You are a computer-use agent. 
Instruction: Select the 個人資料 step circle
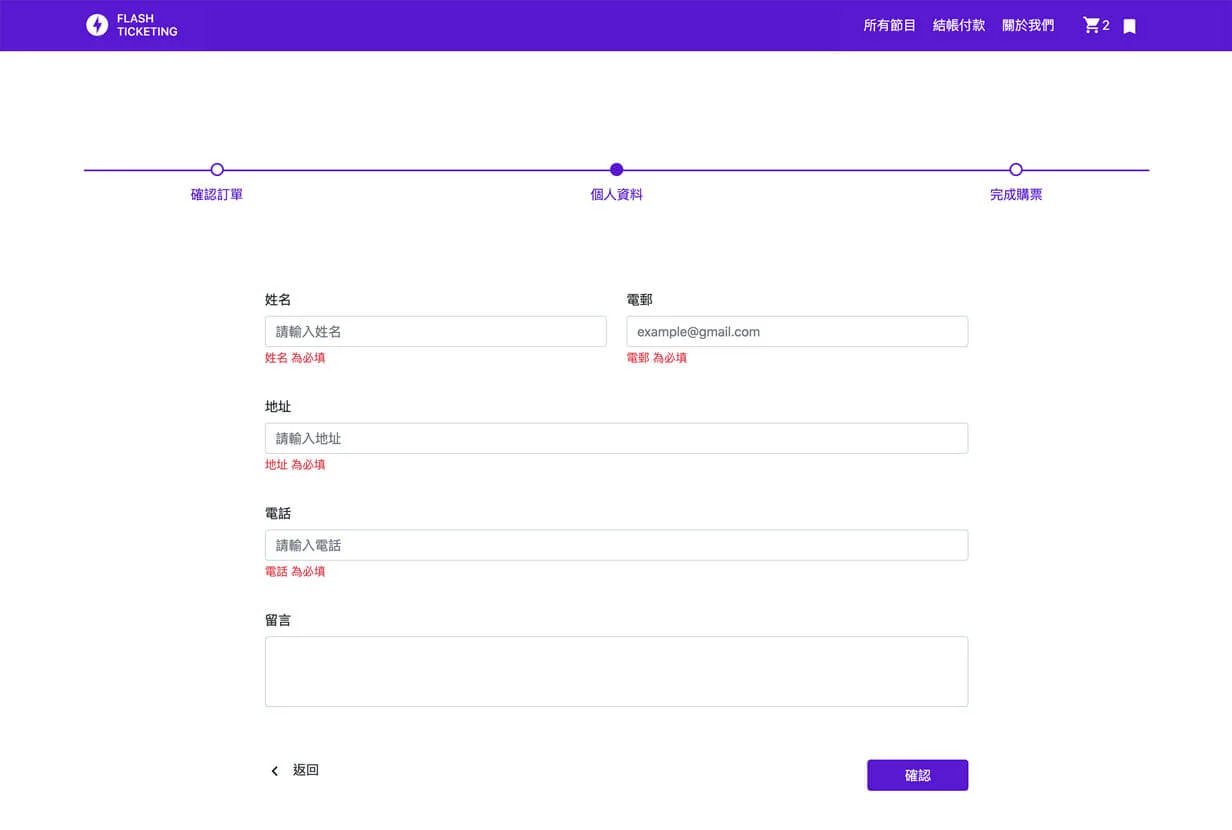tap(616, 169)
